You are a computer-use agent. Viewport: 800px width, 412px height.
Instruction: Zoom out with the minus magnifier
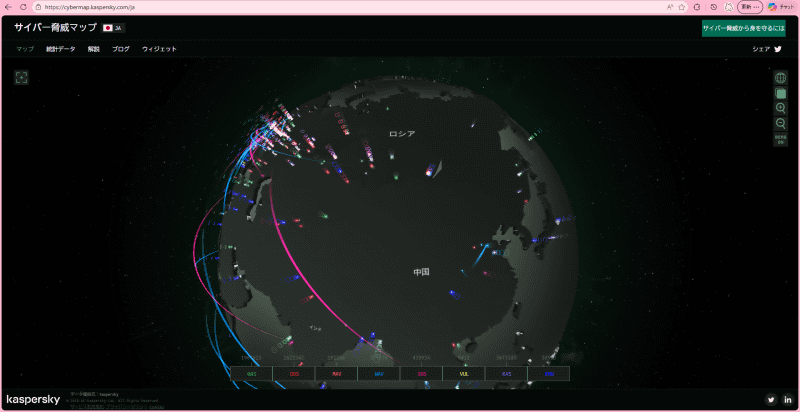pyautogui.click(x=780, y=123)
